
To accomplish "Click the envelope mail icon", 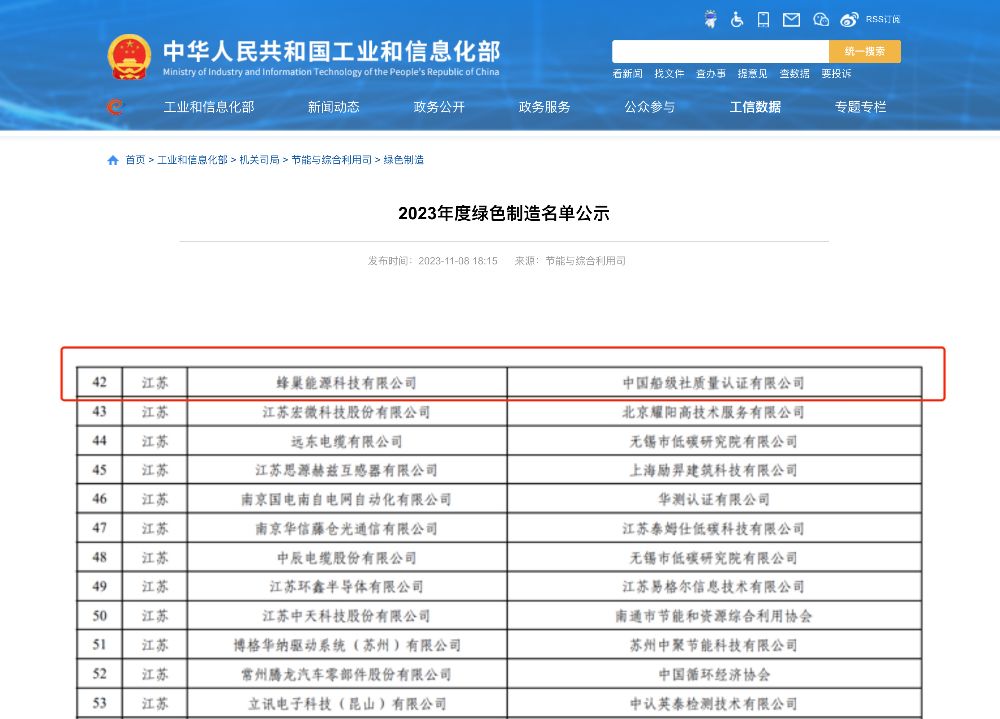I will [791, 20].
